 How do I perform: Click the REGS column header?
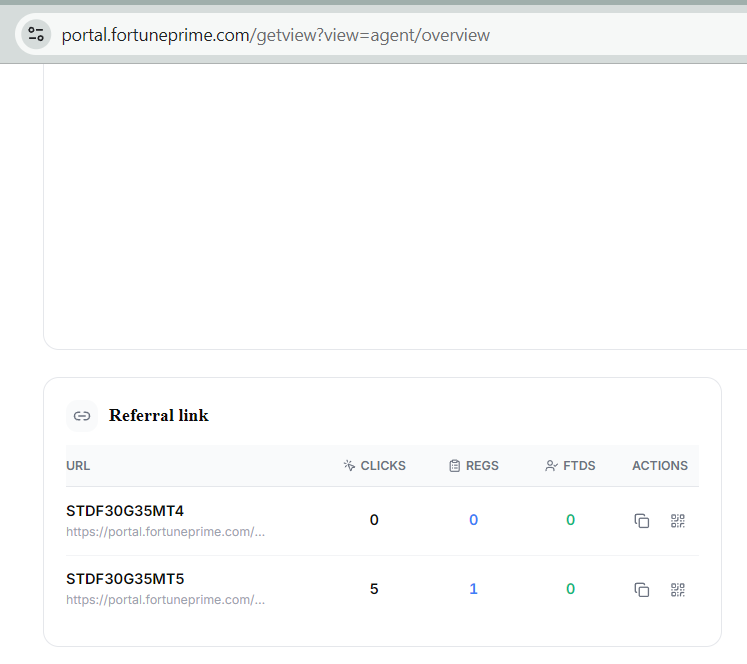[474, 465]
